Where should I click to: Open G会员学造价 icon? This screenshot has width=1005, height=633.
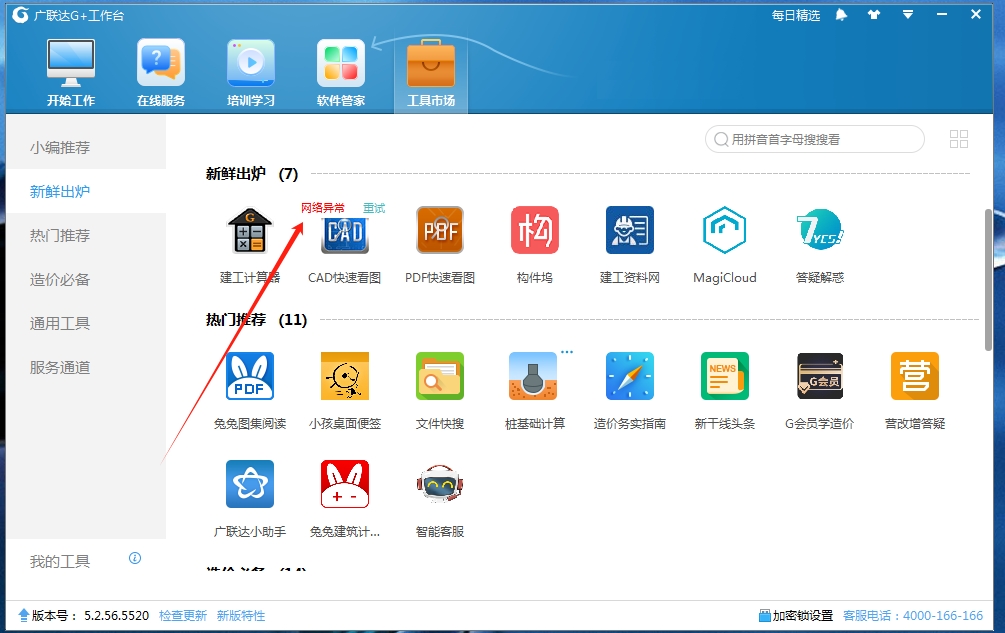coord(820,376)
